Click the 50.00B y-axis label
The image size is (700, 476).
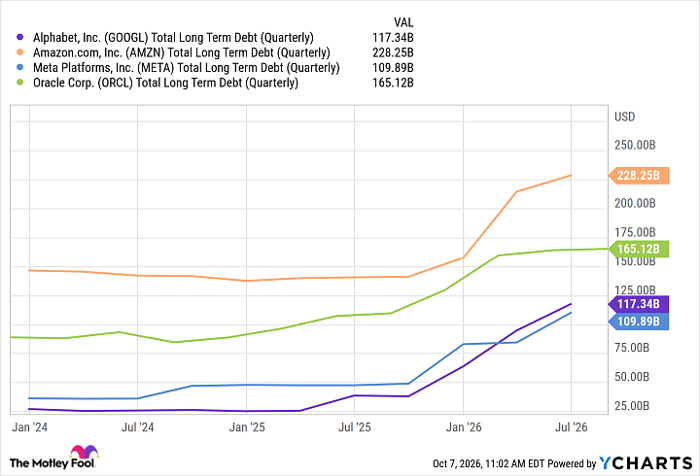pyautogui.click(x=632, y=377)
